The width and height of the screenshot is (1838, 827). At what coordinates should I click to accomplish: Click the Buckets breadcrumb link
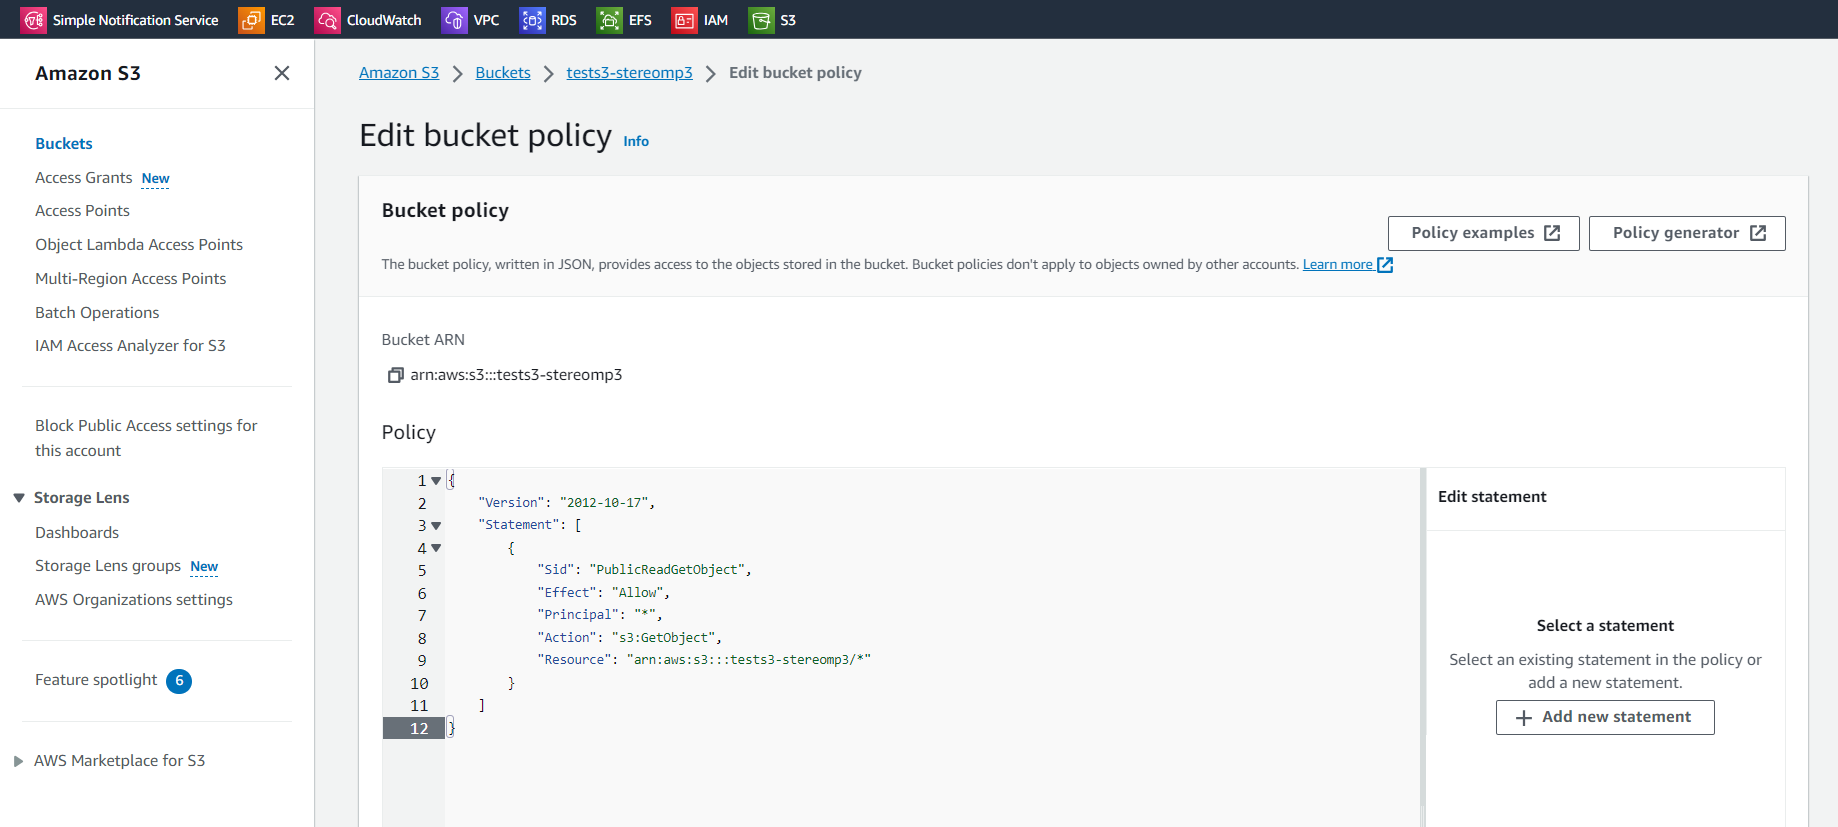[503, 73]
